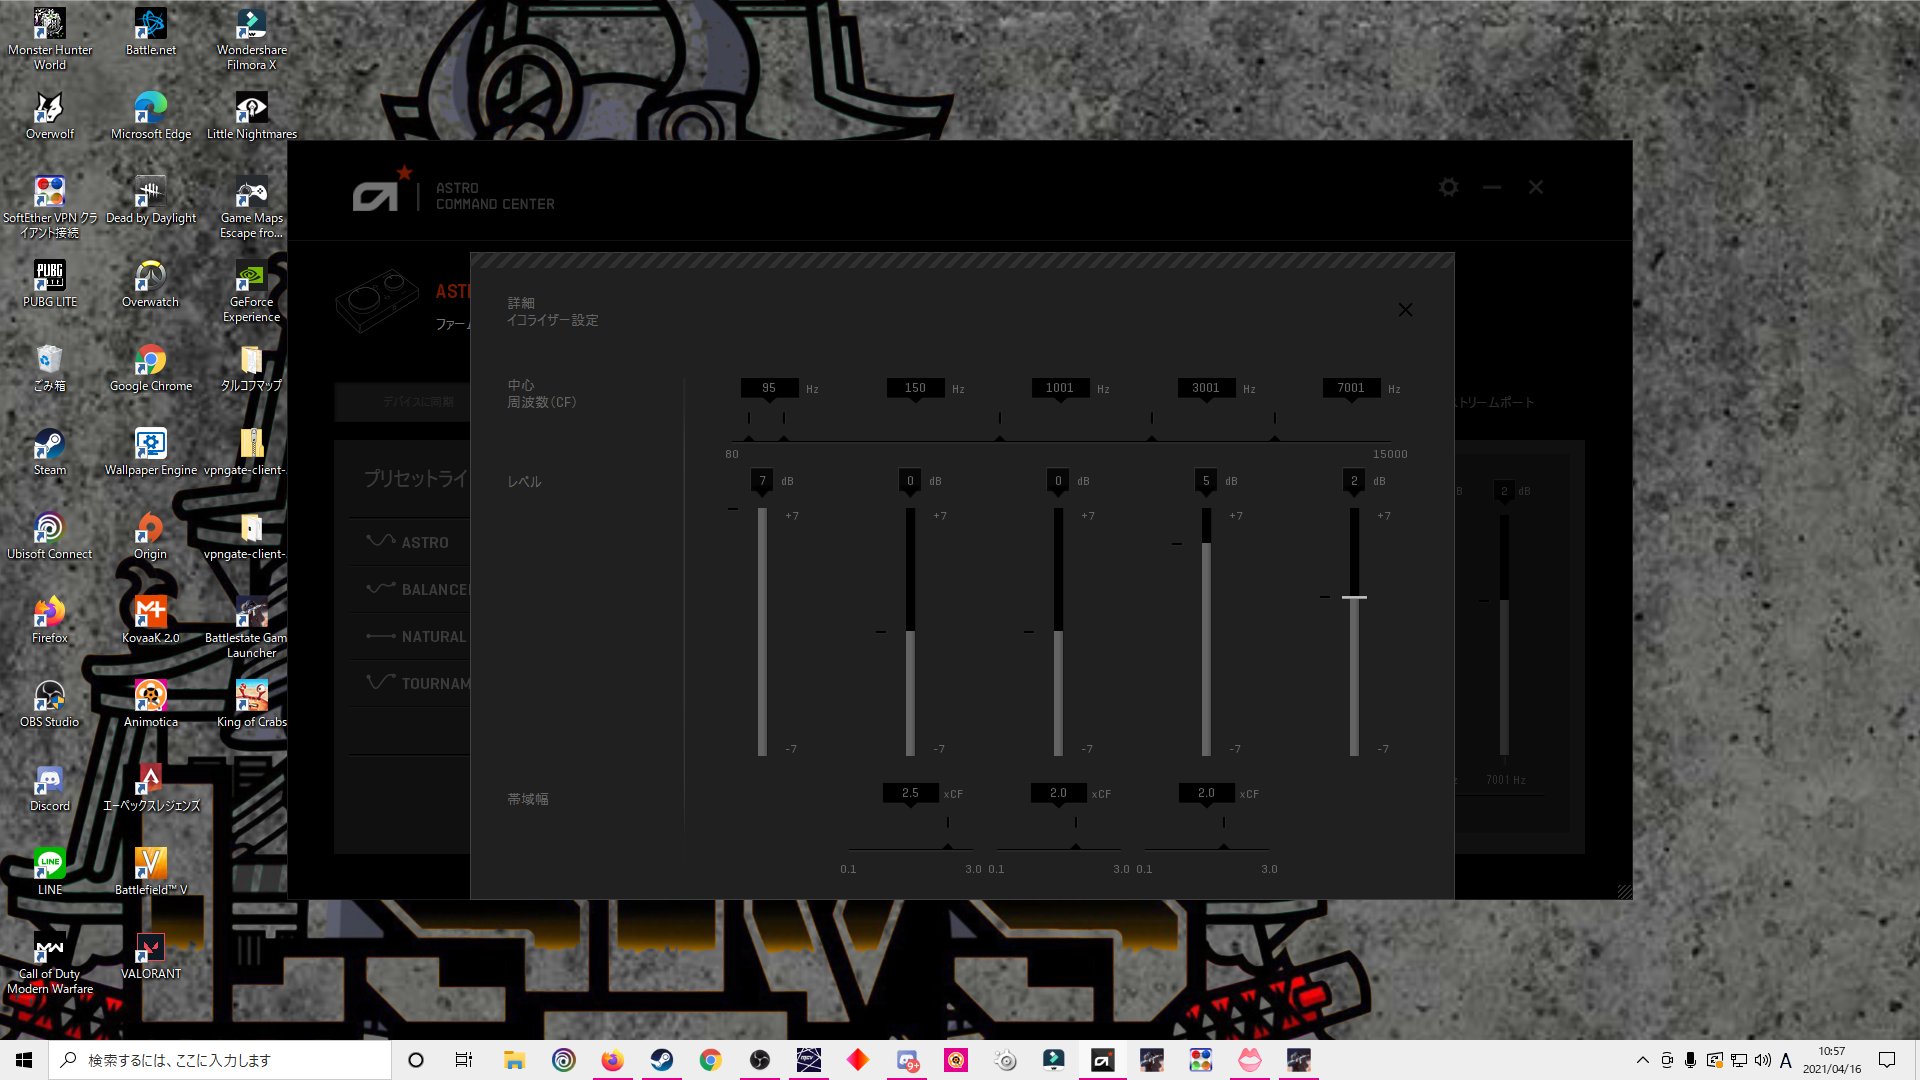This screenshot has width=1920, height=1080.
Task: Click the 3001 Hz frequency input box
Action: (x=1205, y=388)
